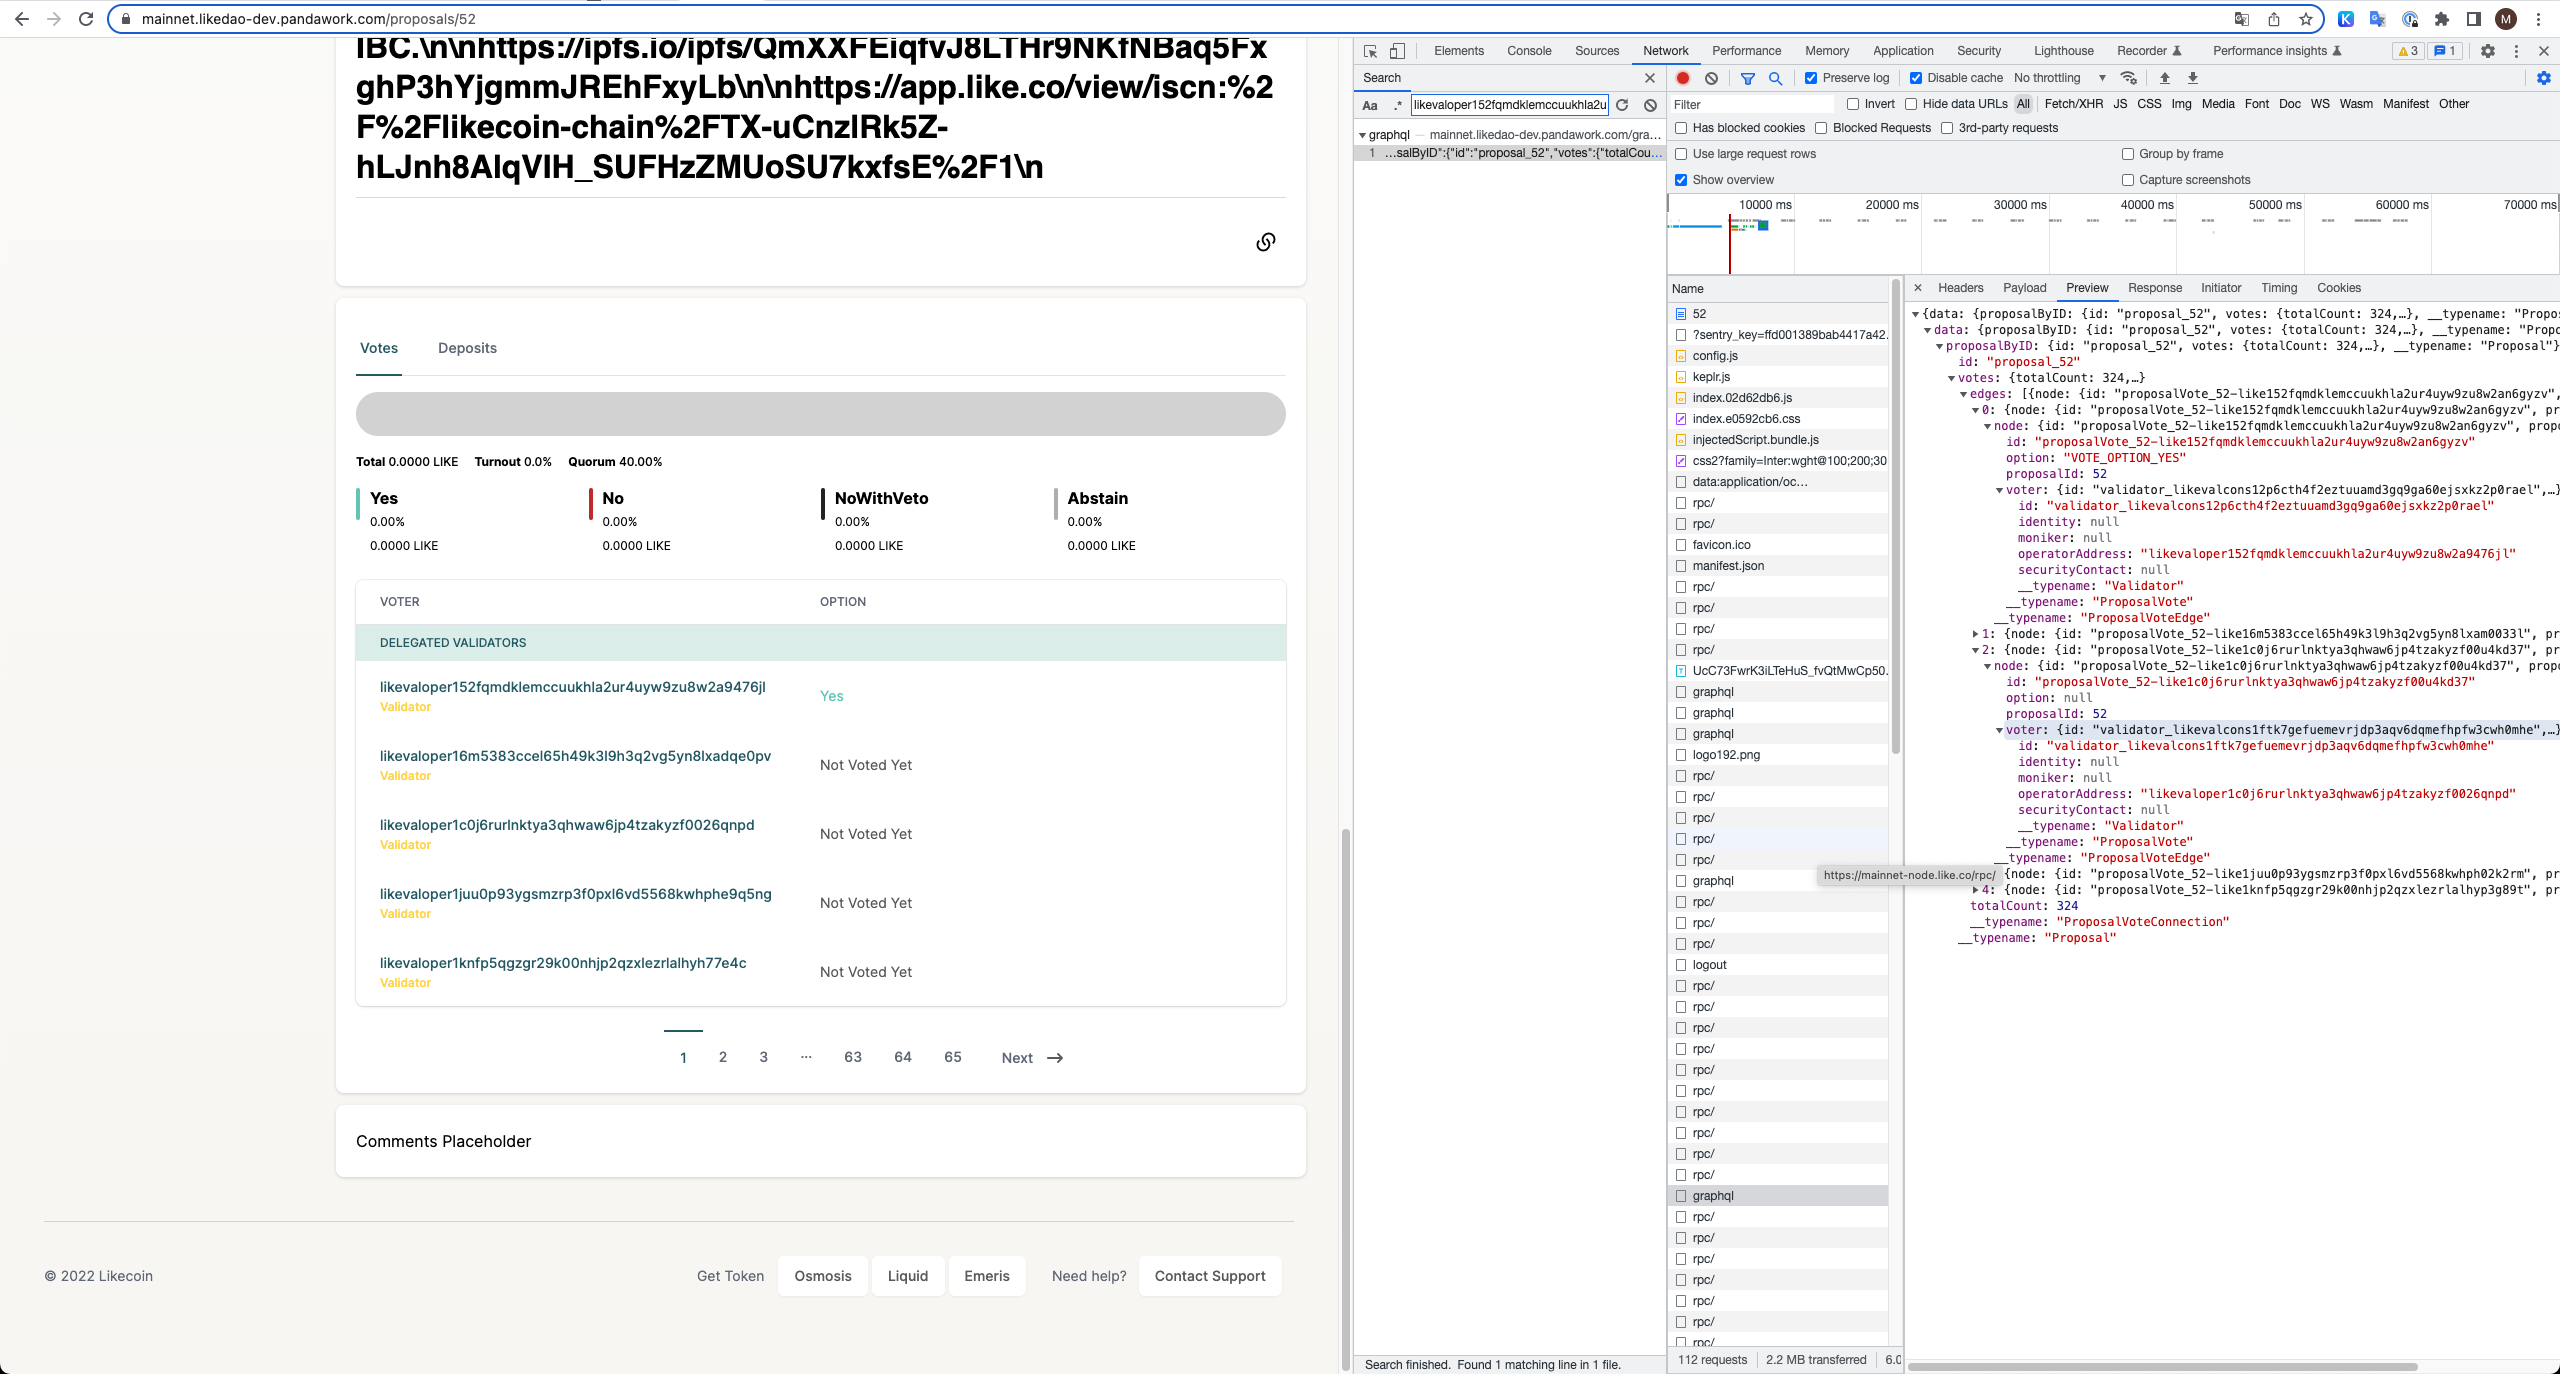Check Blocked Requests option
The image size is (2560, 1374).
pyautogui.click(x=1821, y=128)
